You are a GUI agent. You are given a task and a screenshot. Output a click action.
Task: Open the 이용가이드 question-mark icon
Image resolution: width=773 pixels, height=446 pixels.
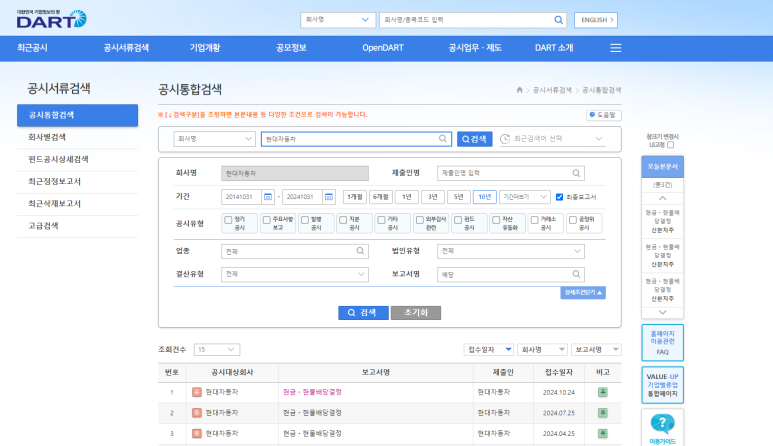(x=662, y=423)
